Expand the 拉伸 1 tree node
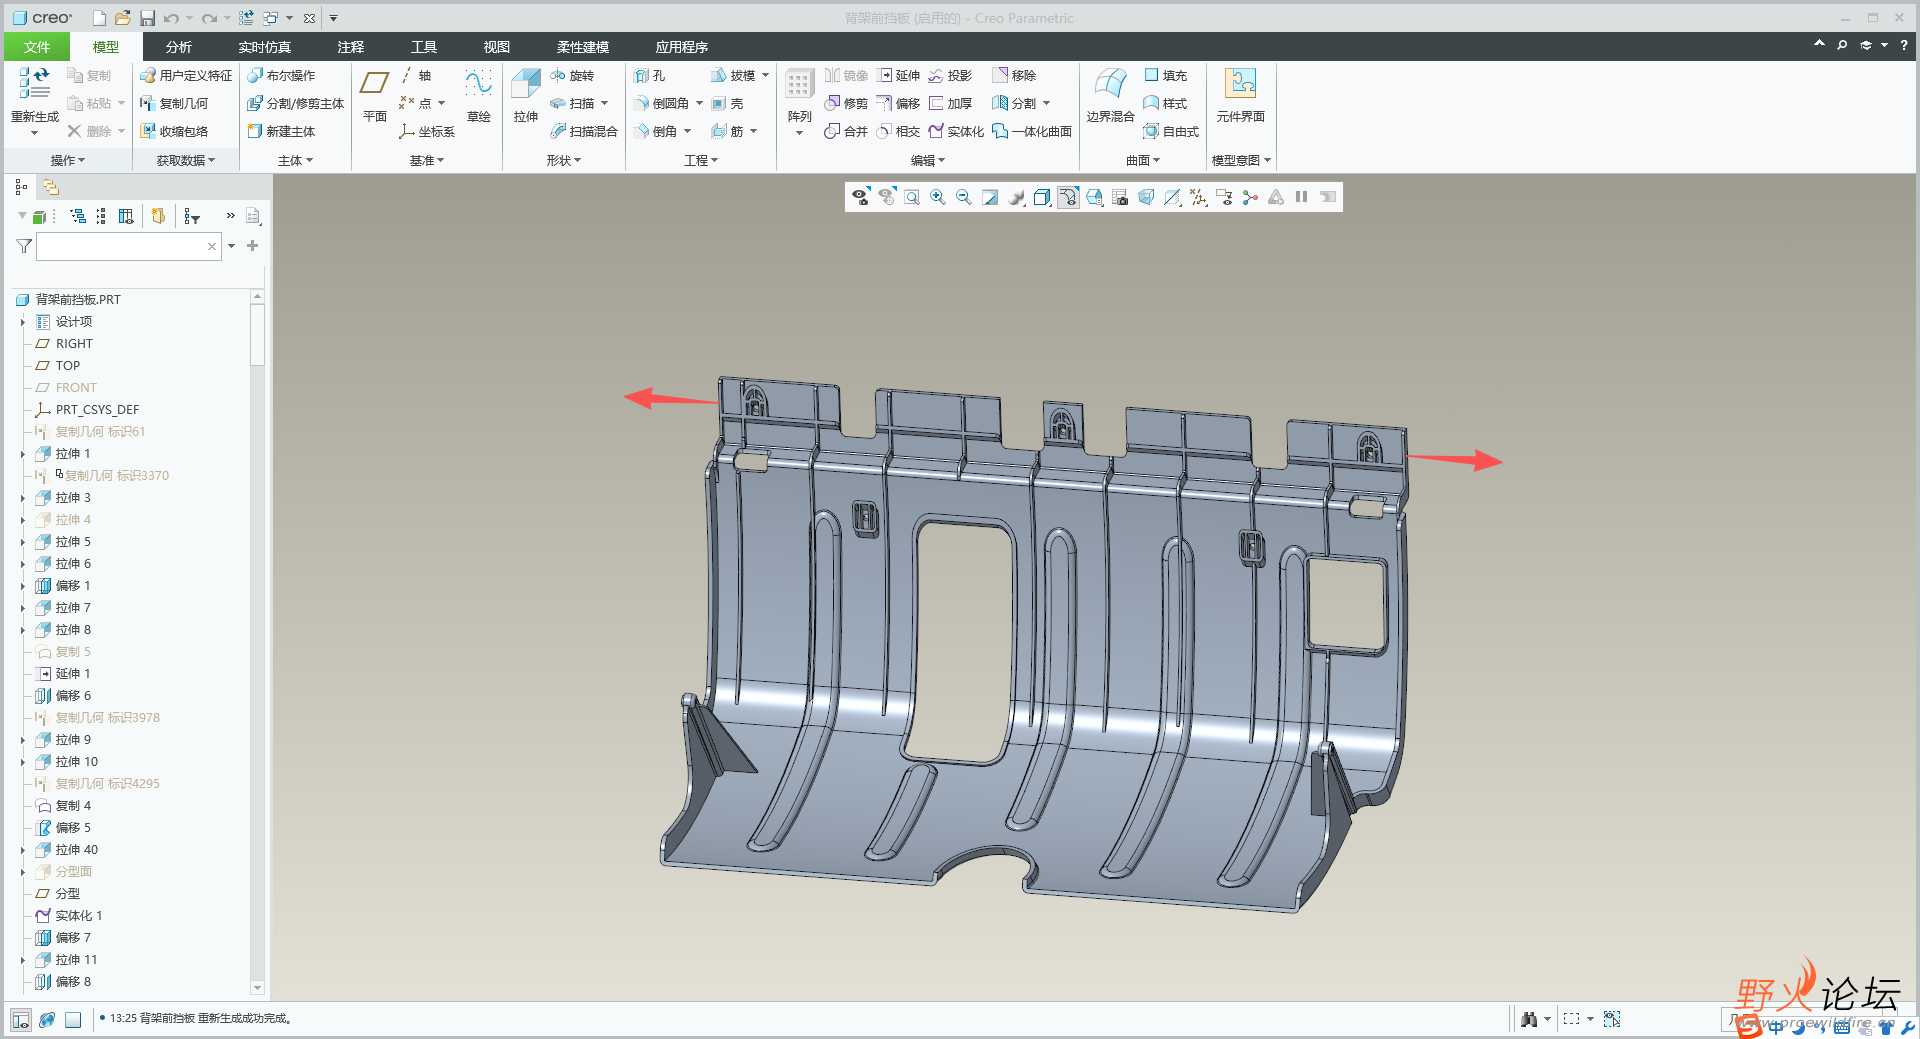 click(23, 454)
